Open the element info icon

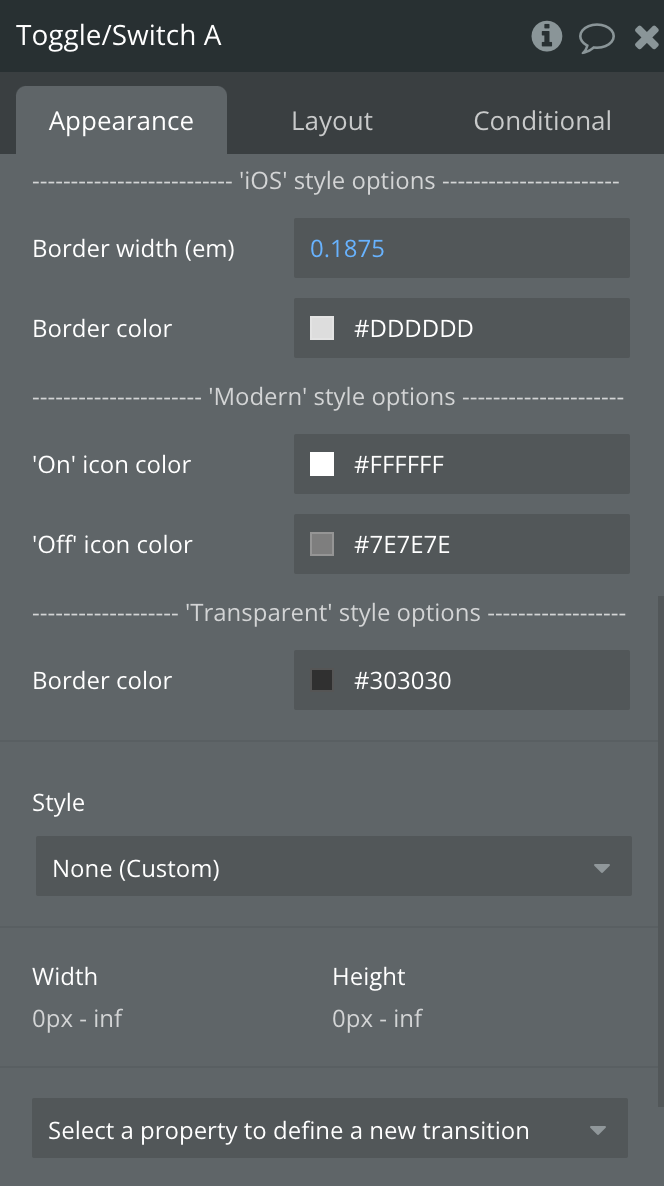pos(546,37)
